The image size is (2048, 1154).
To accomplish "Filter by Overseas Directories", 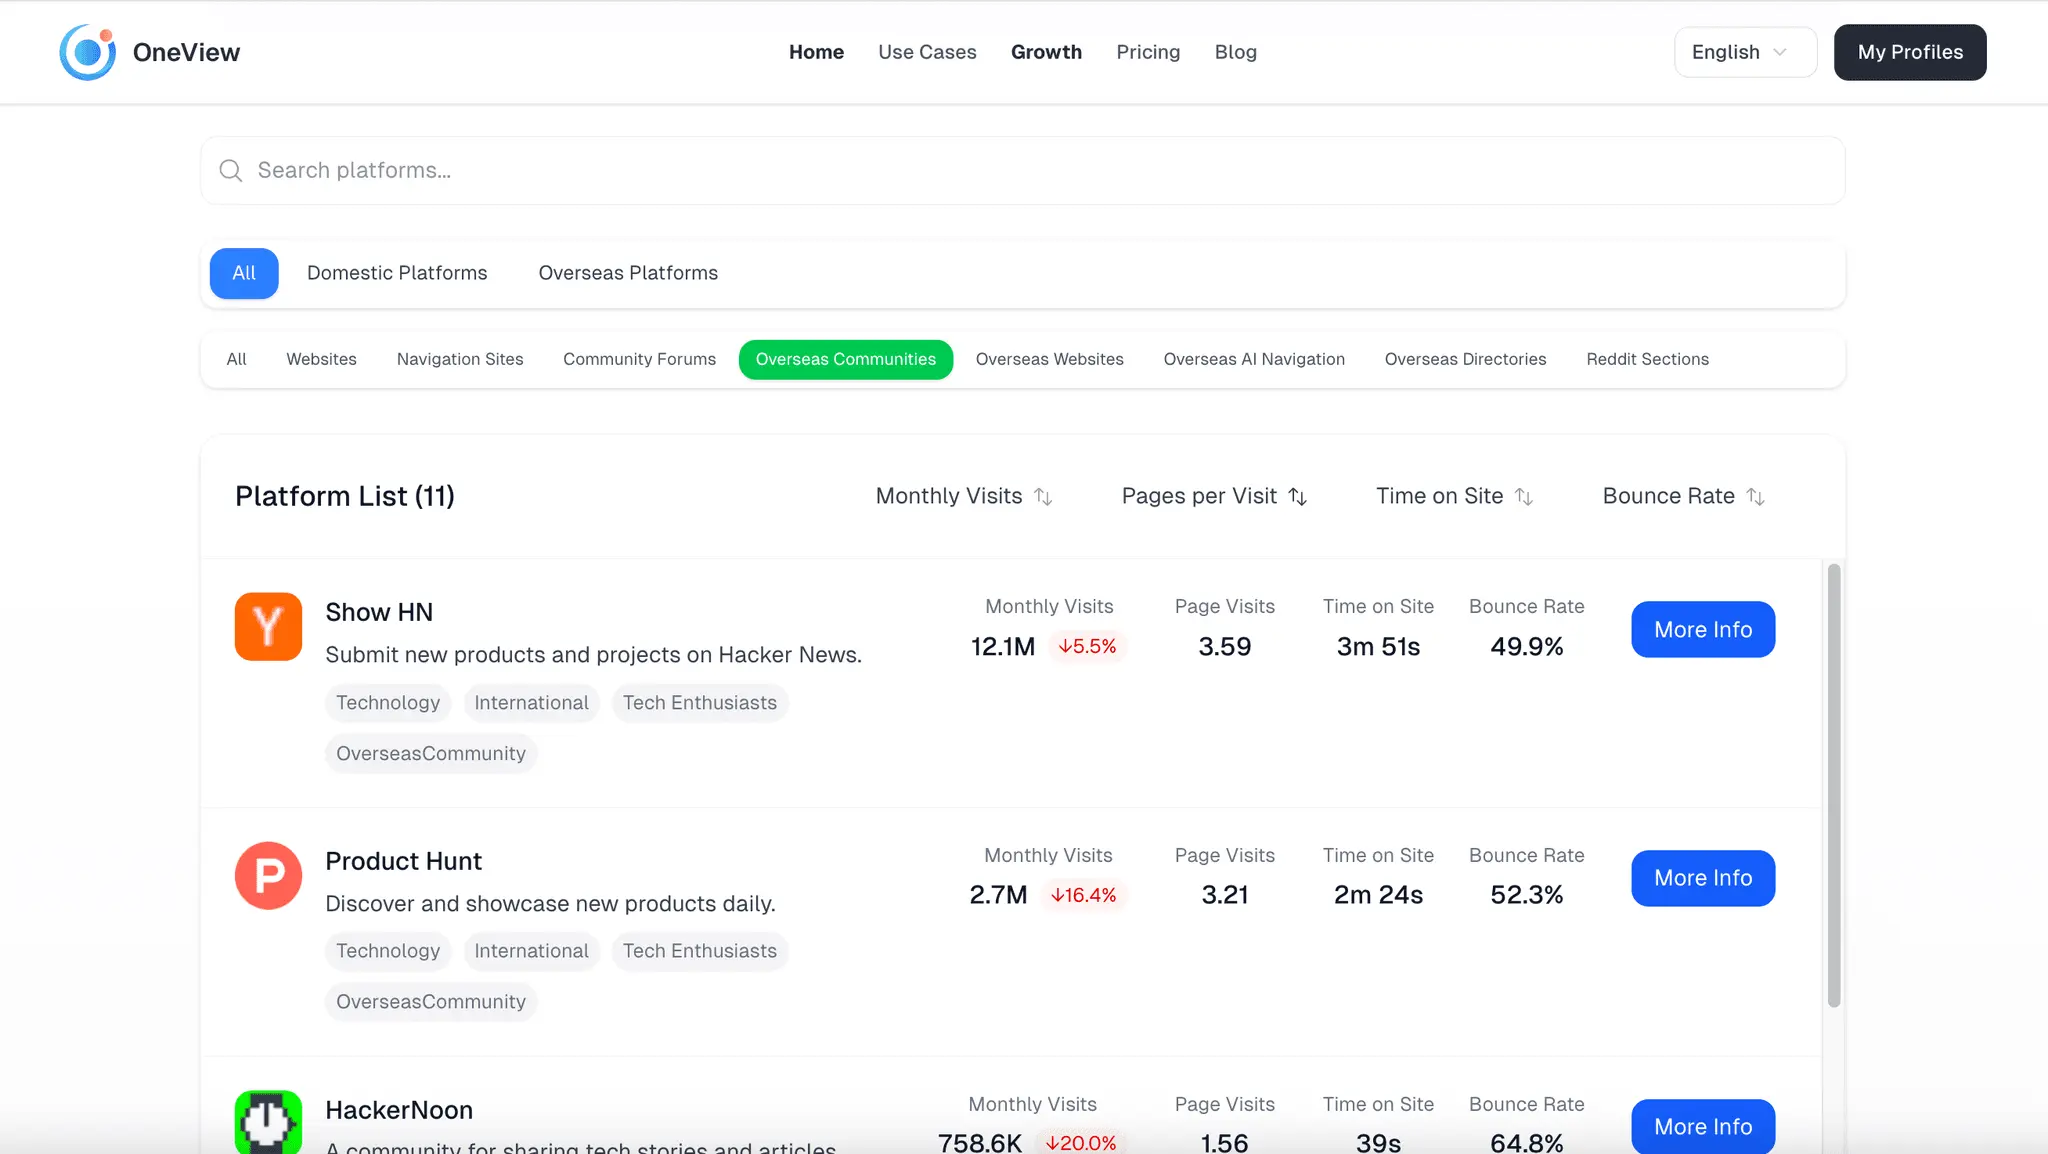I will 1465,359.
